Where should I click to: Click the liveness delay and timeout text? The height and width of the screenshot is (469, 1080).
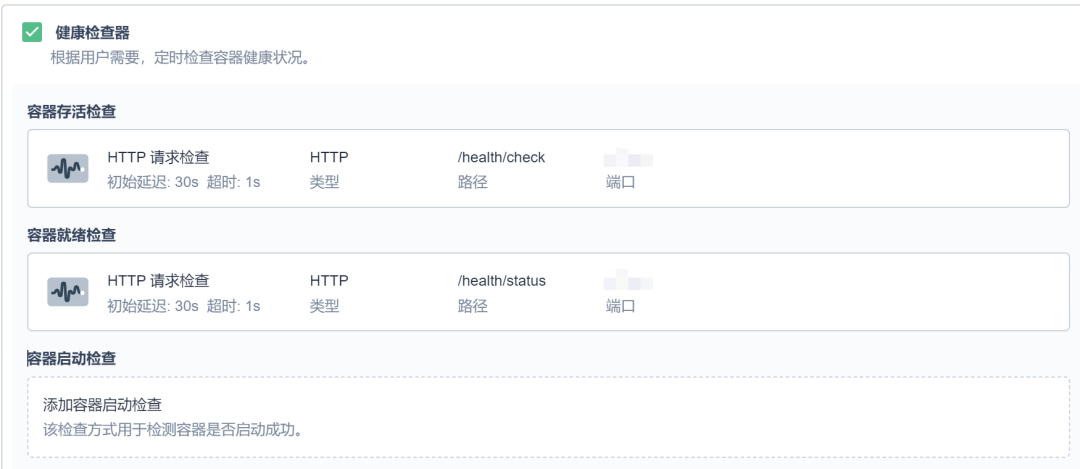point(184,183)
